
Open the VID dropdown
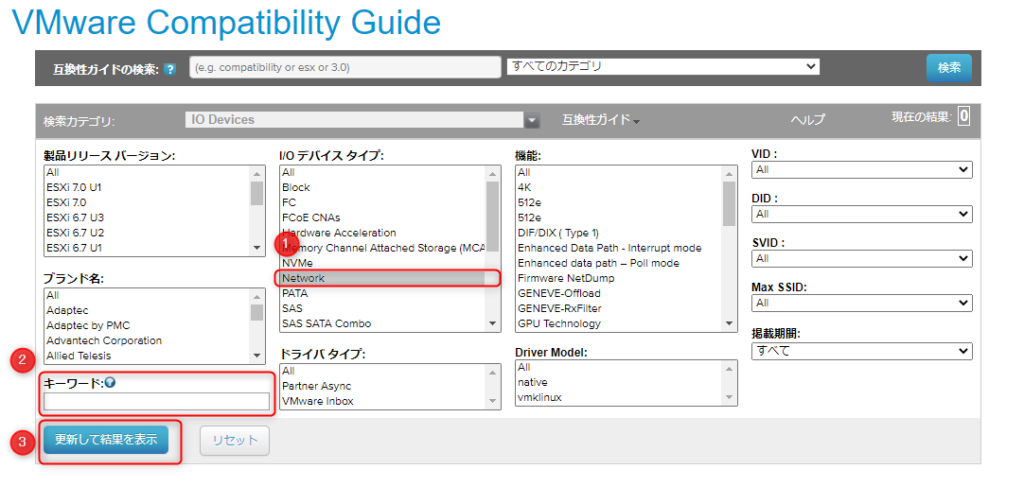click(x=862, y=170)
